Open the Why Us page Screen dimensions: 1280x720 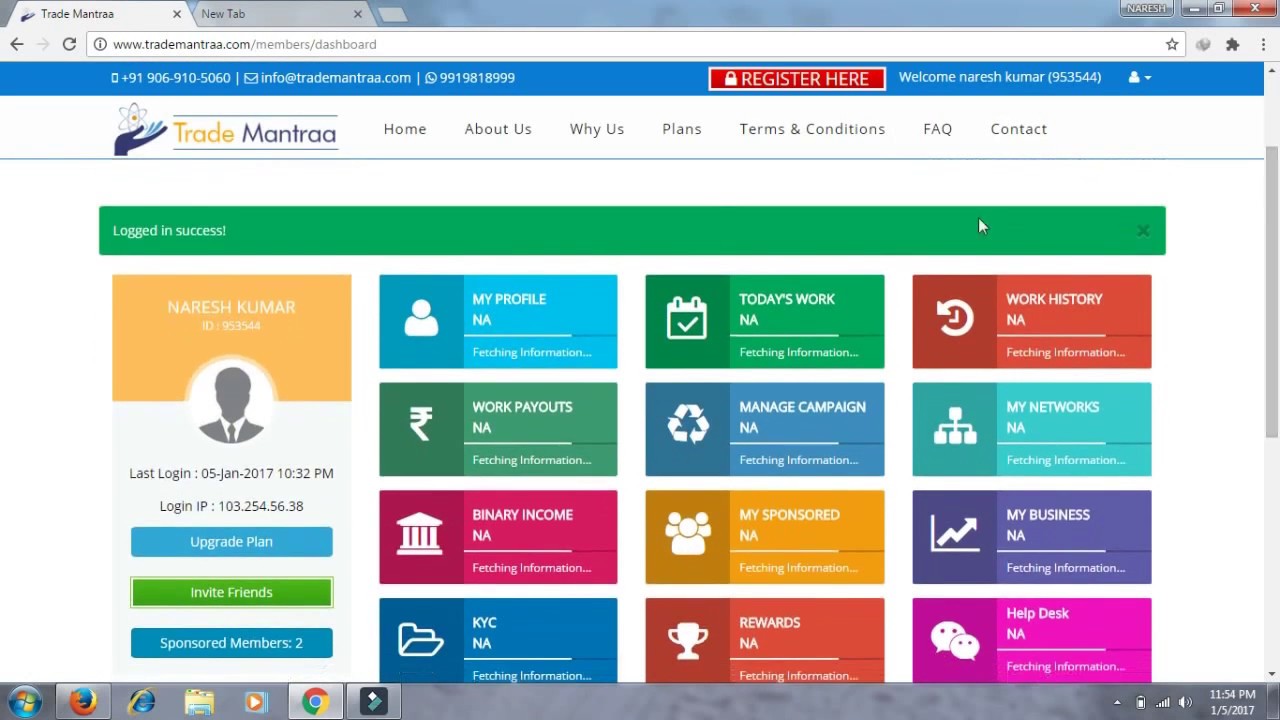pyautogui.click(x=597, y=129)
